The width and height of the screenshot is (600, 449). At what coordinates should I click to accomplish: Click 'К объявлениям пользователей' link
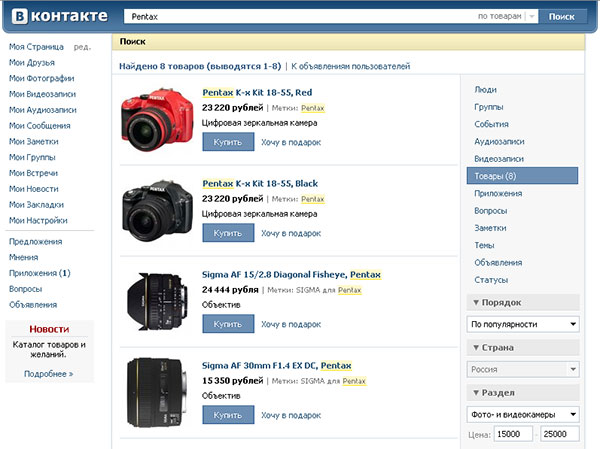point(351,66)
